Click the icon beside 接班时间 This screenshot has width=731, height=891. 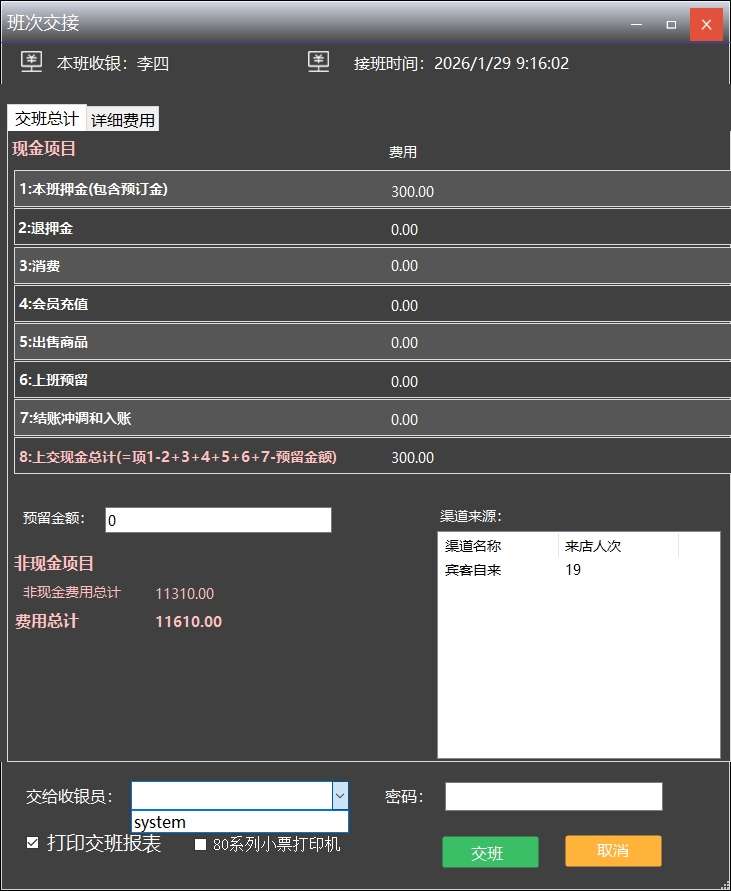pos(319,63)
